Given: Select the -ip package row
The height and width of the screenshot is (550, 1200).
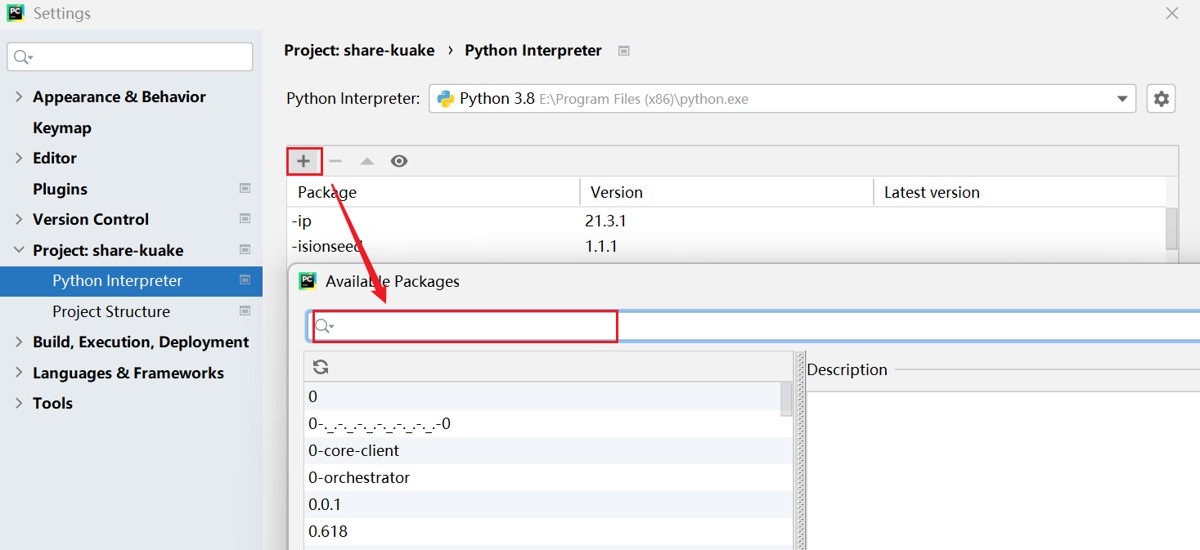Looking at the screenshot, I should point(726,220).
